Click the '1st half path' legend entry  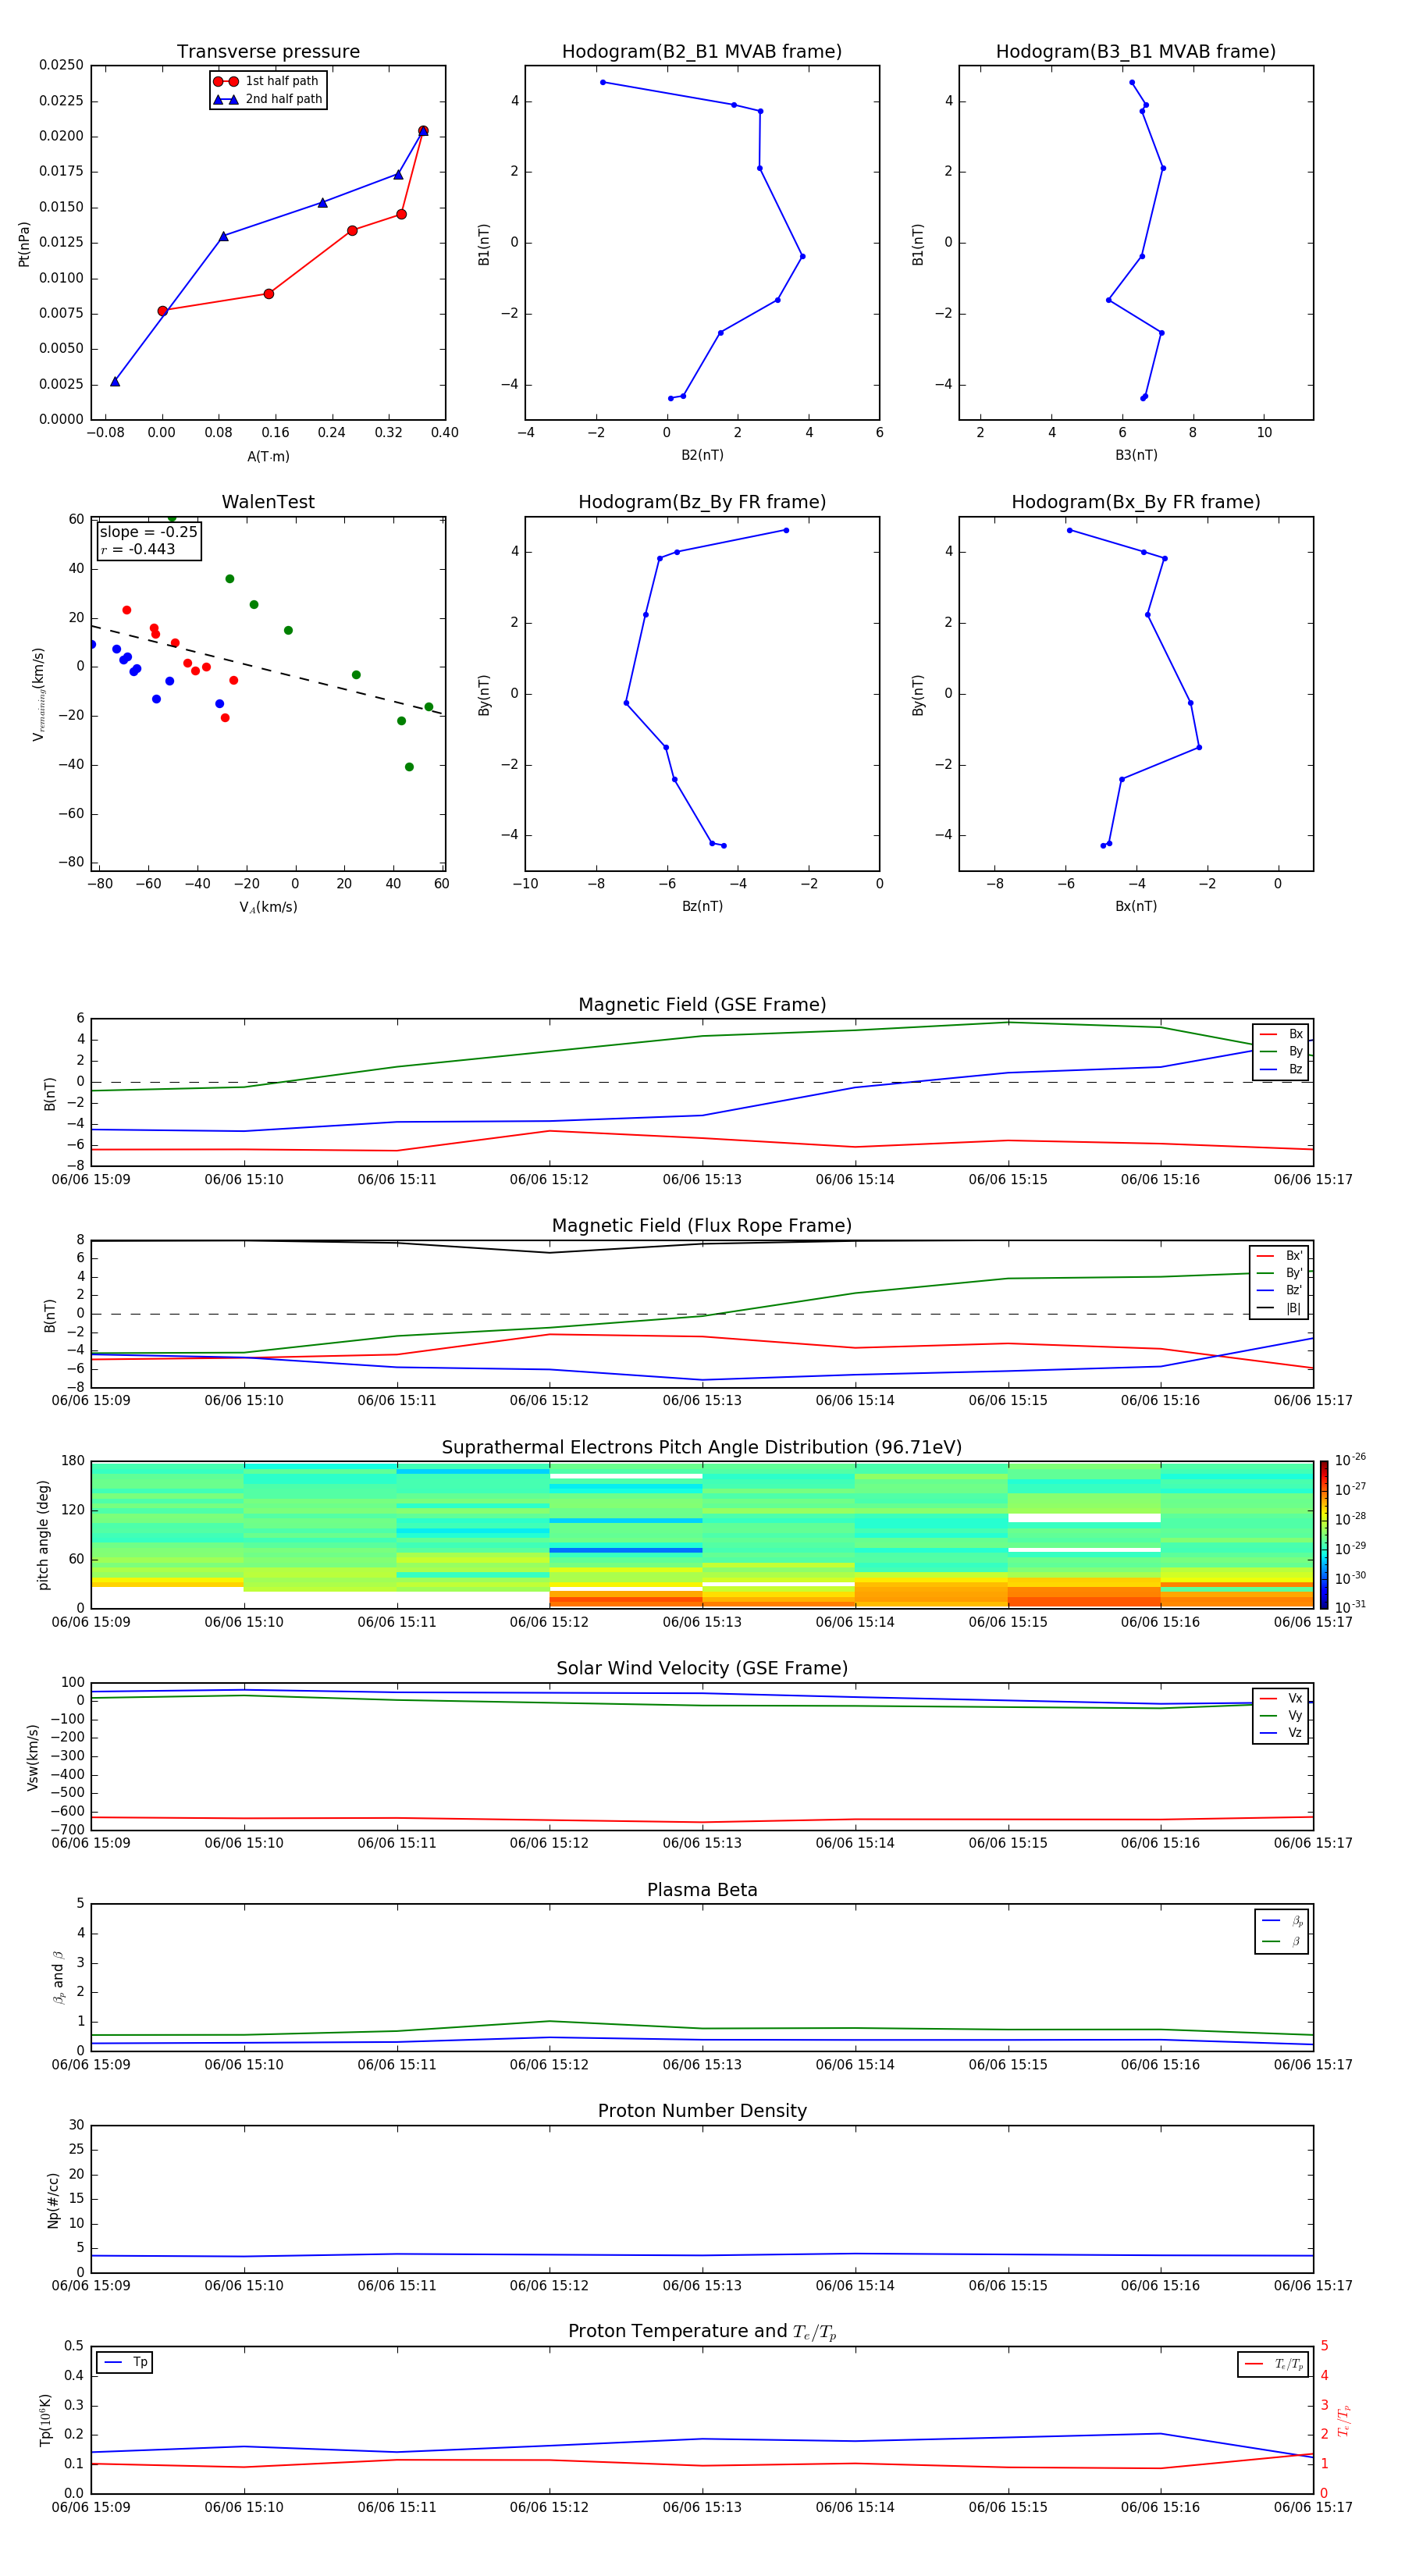point(267,81)
